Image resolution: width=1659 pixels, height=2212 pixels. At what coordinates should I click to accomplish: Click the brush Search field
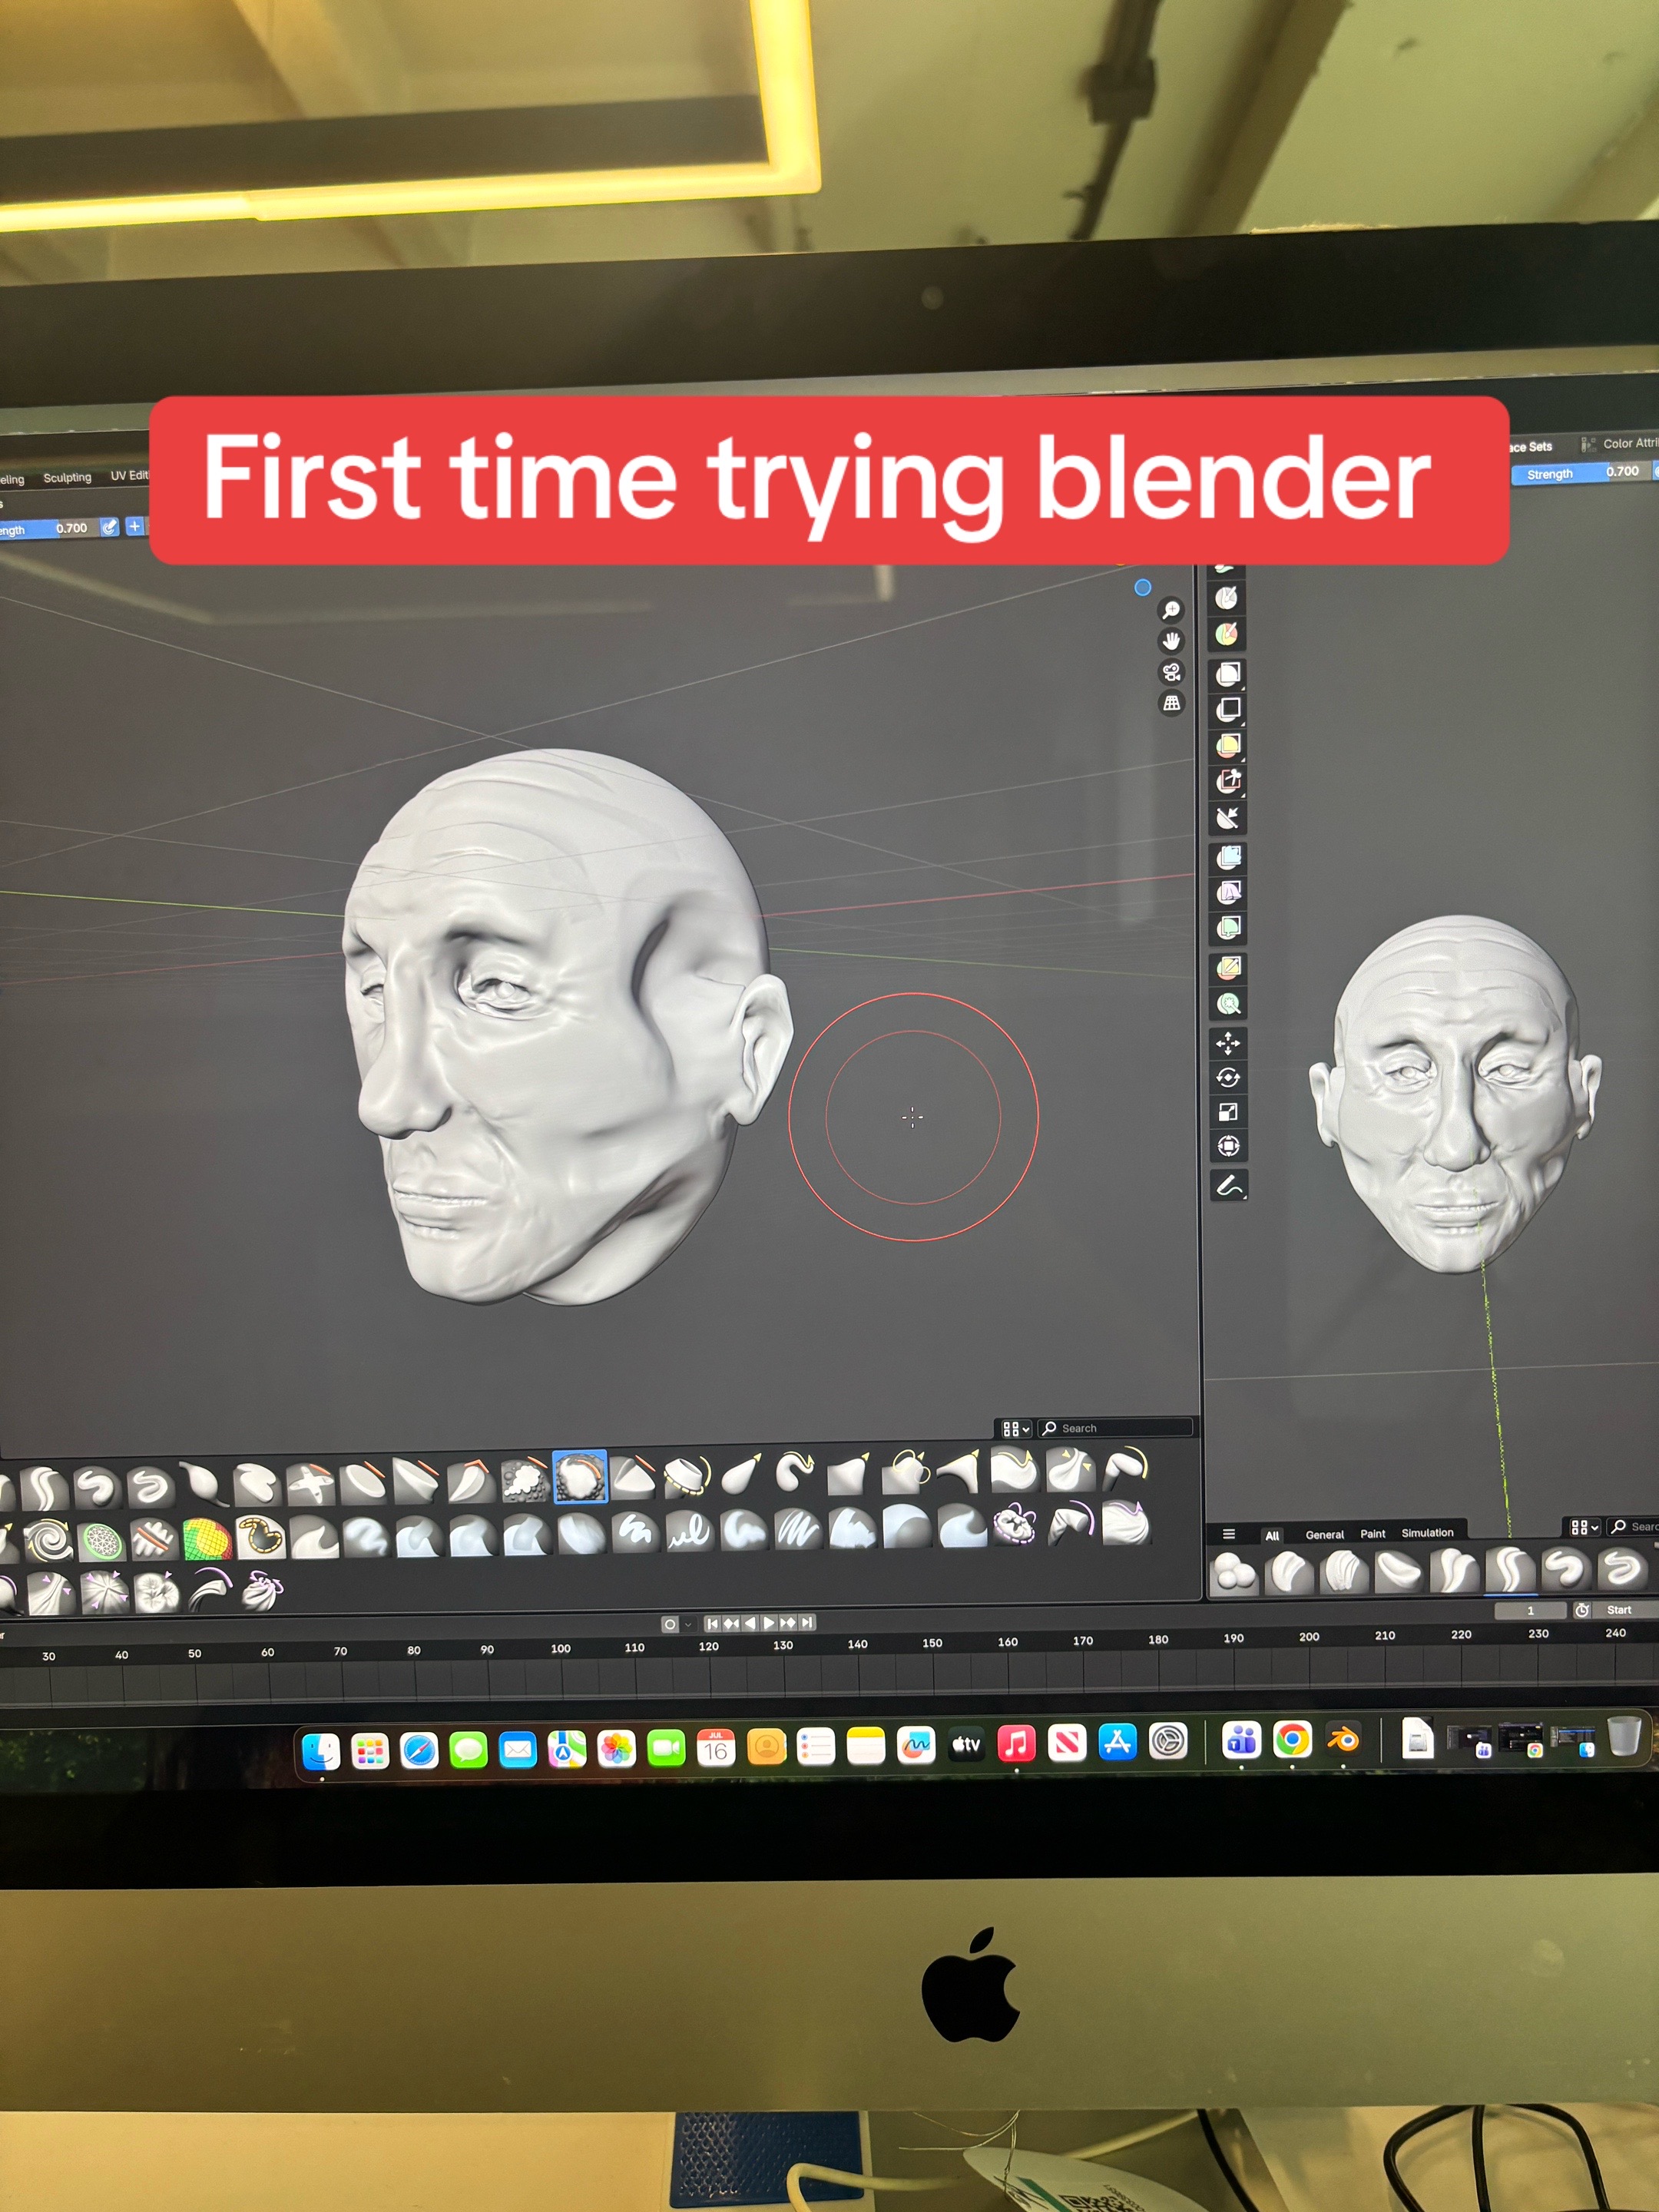point(1116,1428)
